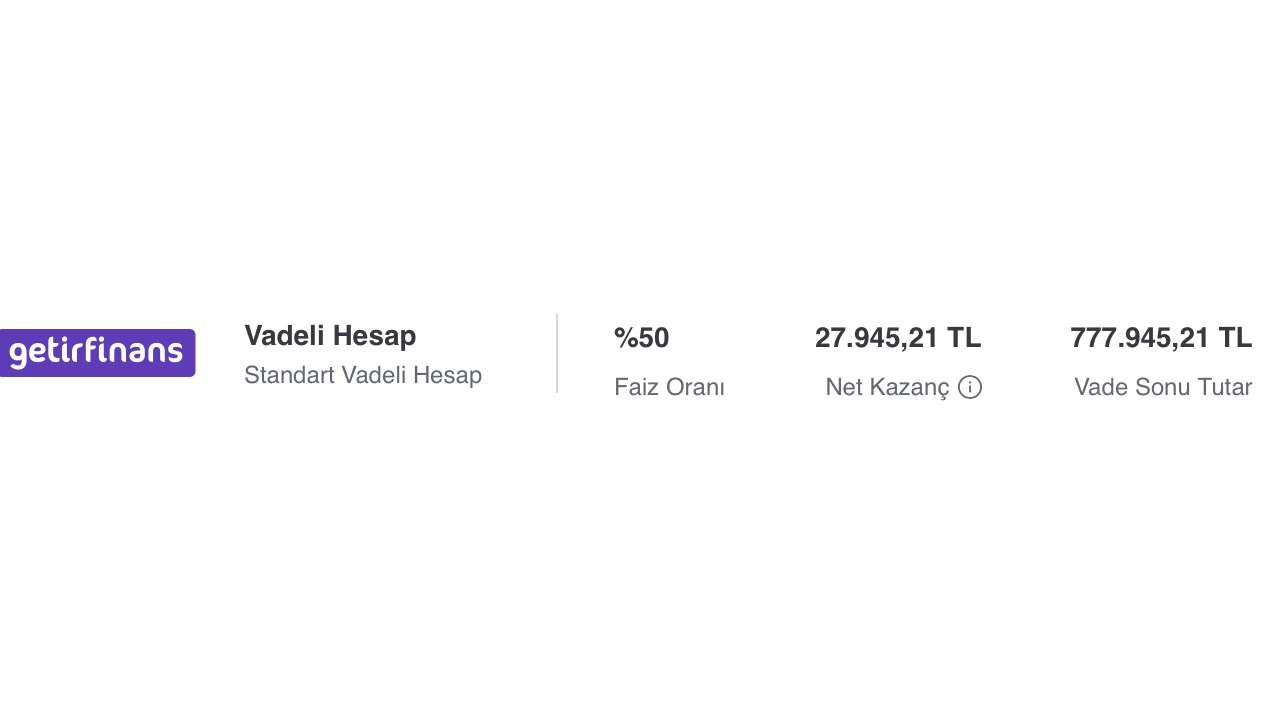The width and height of the screenshot is (1280, 720).
Task: Click the info icon beside Net Kazanç
Action: [970, 387]
